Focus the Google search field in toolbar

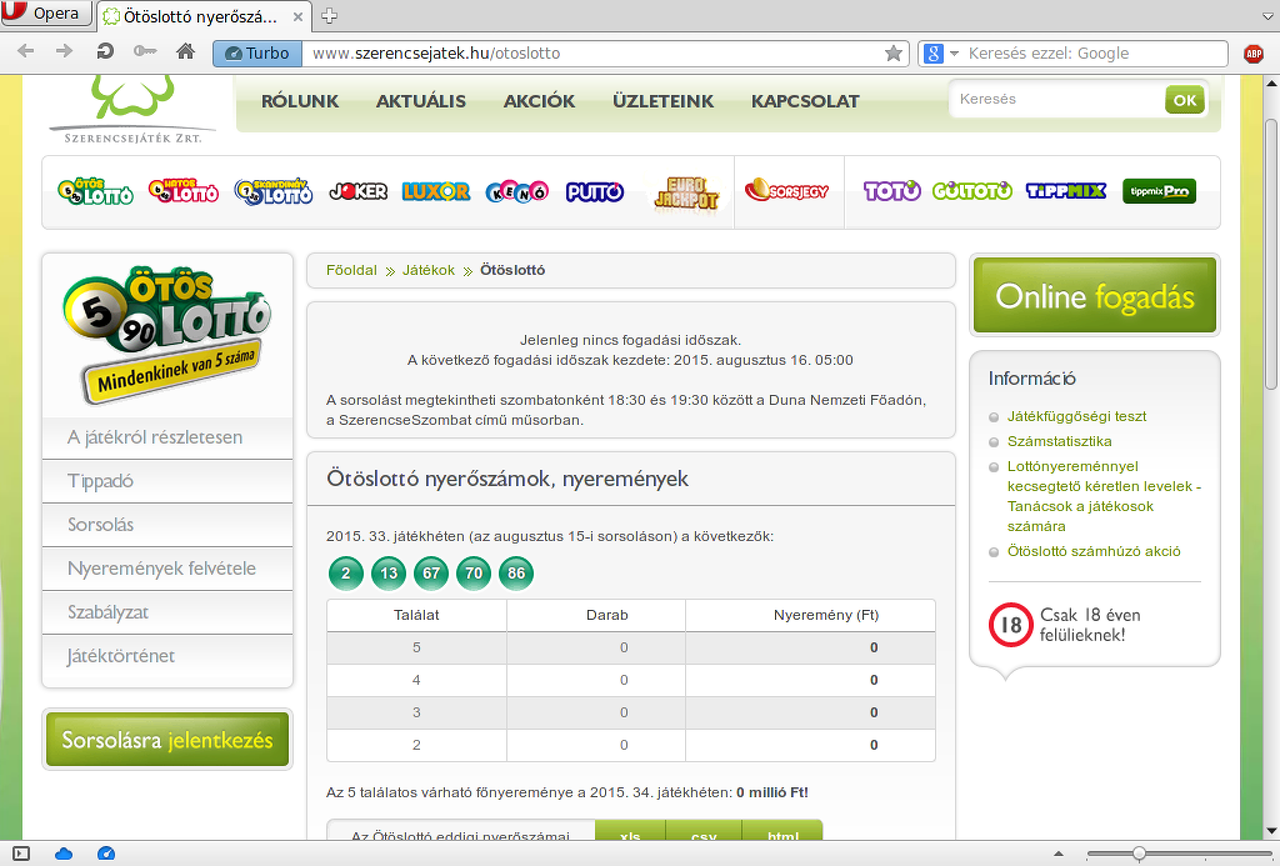point(1093,53)
